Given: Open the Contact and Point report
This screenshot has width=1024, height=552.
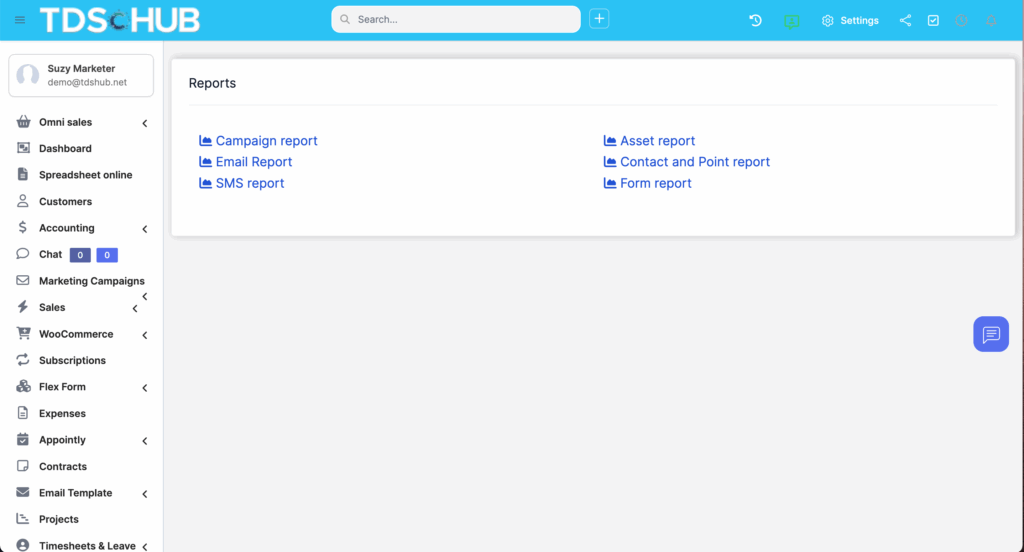Looking at the screenshot, I should point(694,162).
